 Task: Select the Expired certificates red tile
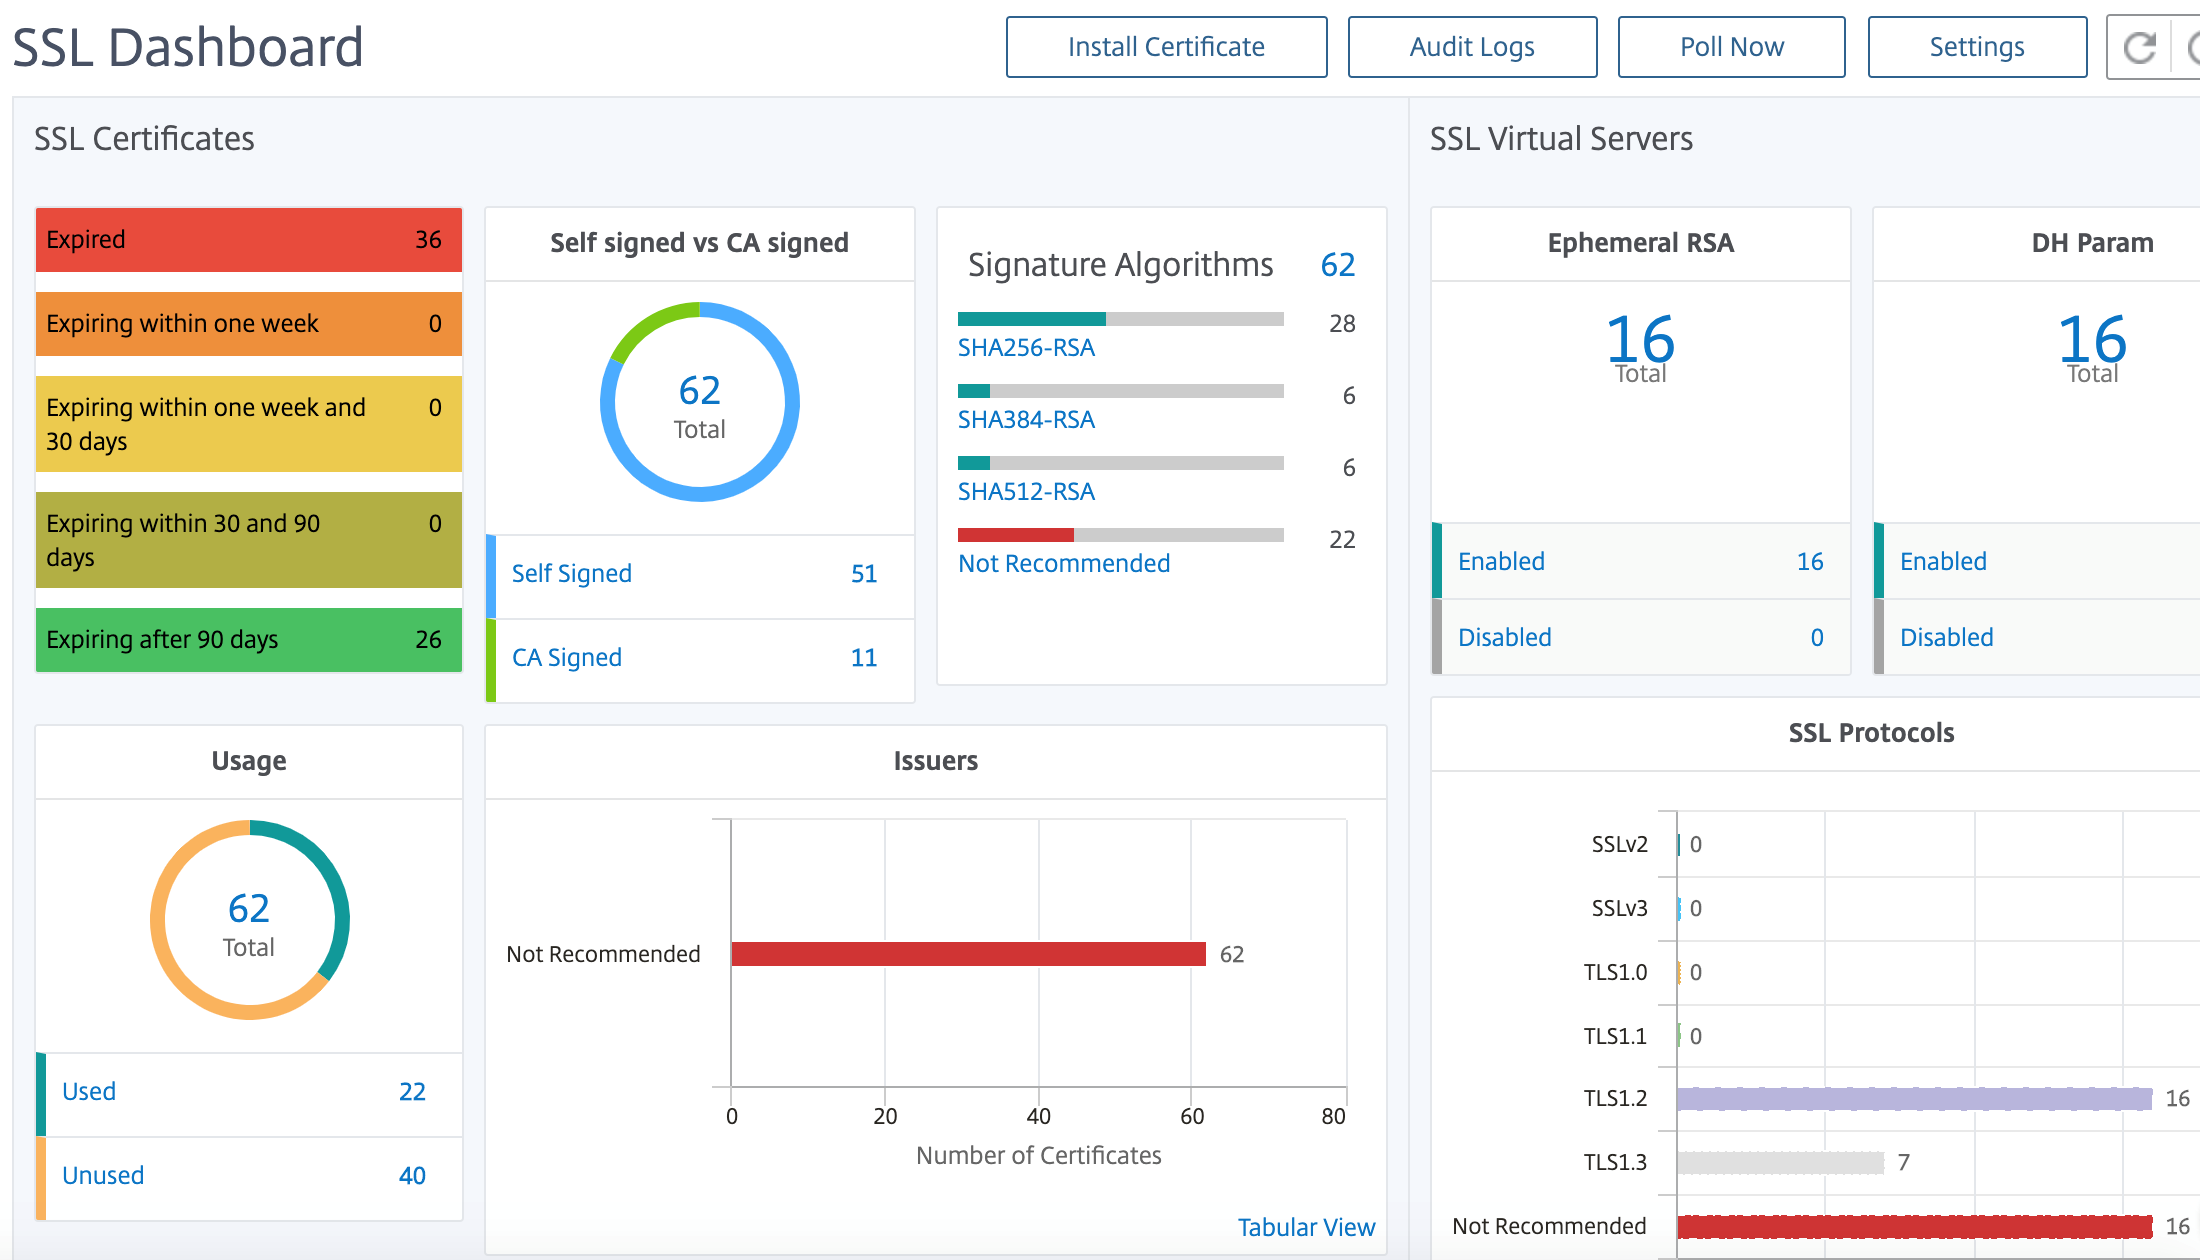coord(248,240)
